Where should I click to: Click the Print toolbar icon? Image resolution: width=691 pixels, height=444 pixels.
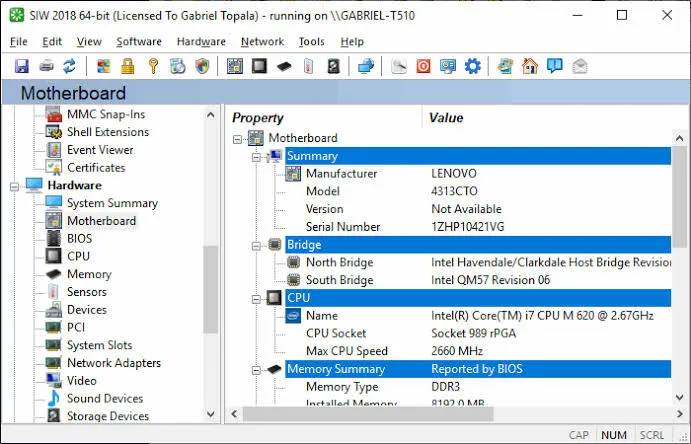[x=46, y=67]
